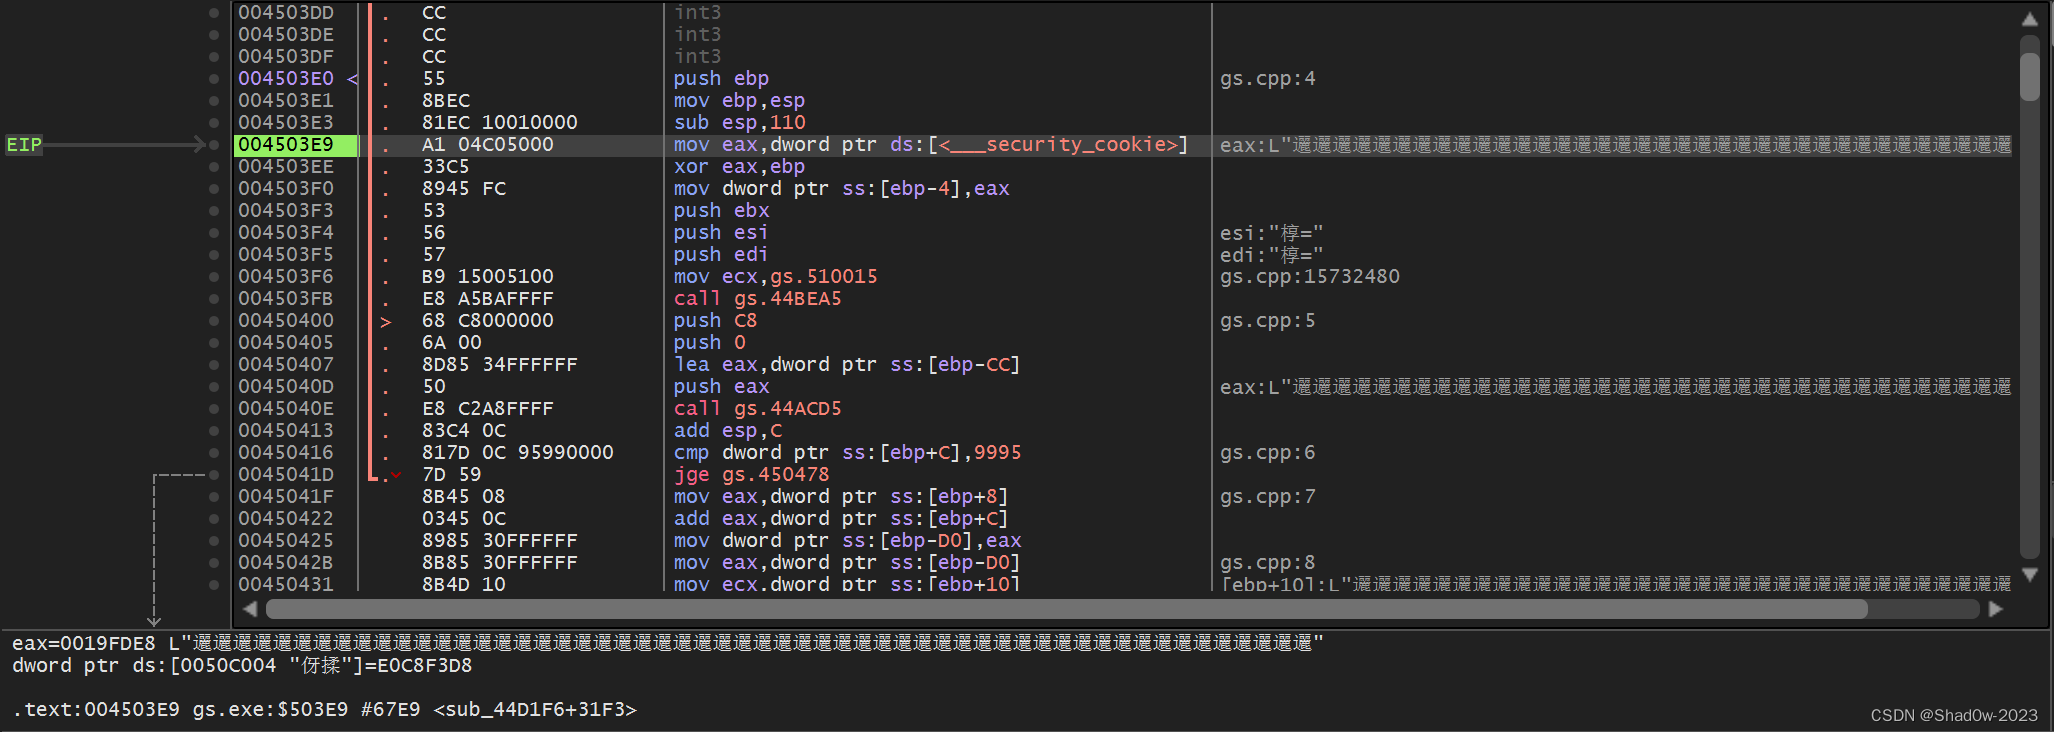Screen dimensions: 2054x732
Task: Select the highlighted address 004503E9
Action: pos(295,145)
